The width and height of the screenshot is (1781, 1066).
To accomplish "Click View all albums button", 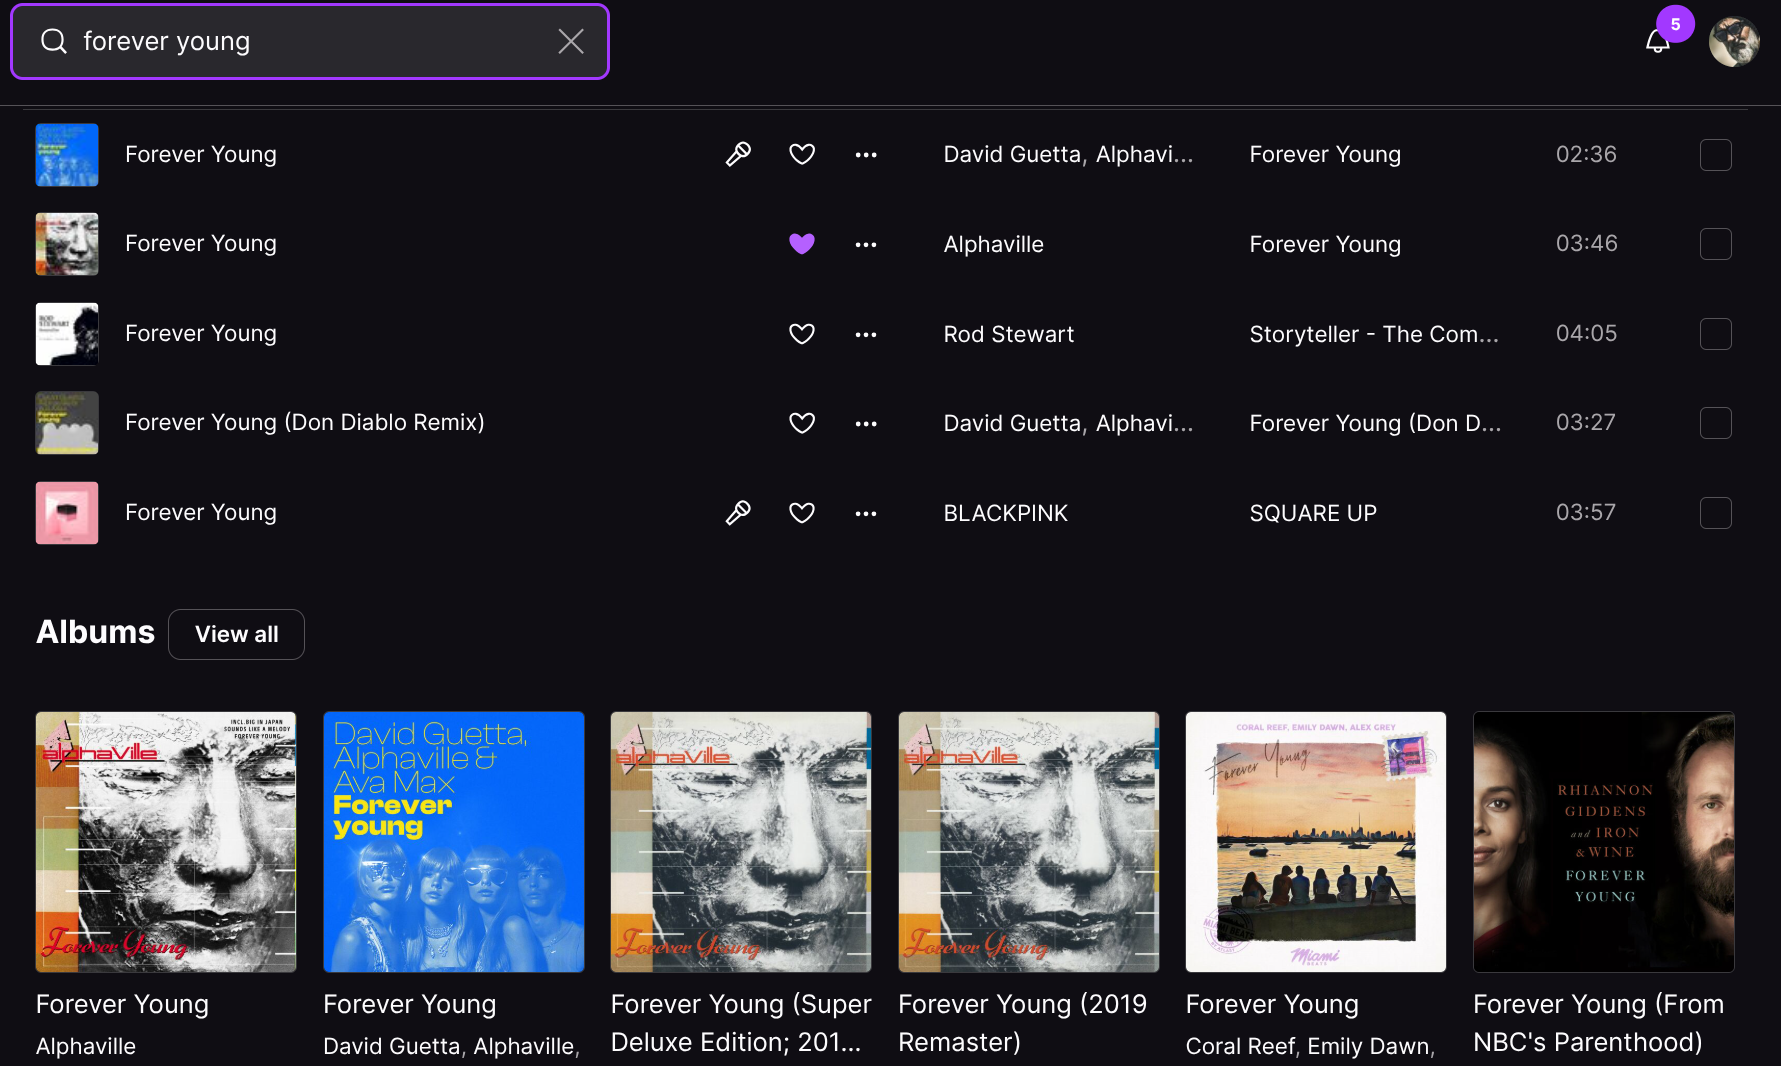I will (x=237, y=634).
